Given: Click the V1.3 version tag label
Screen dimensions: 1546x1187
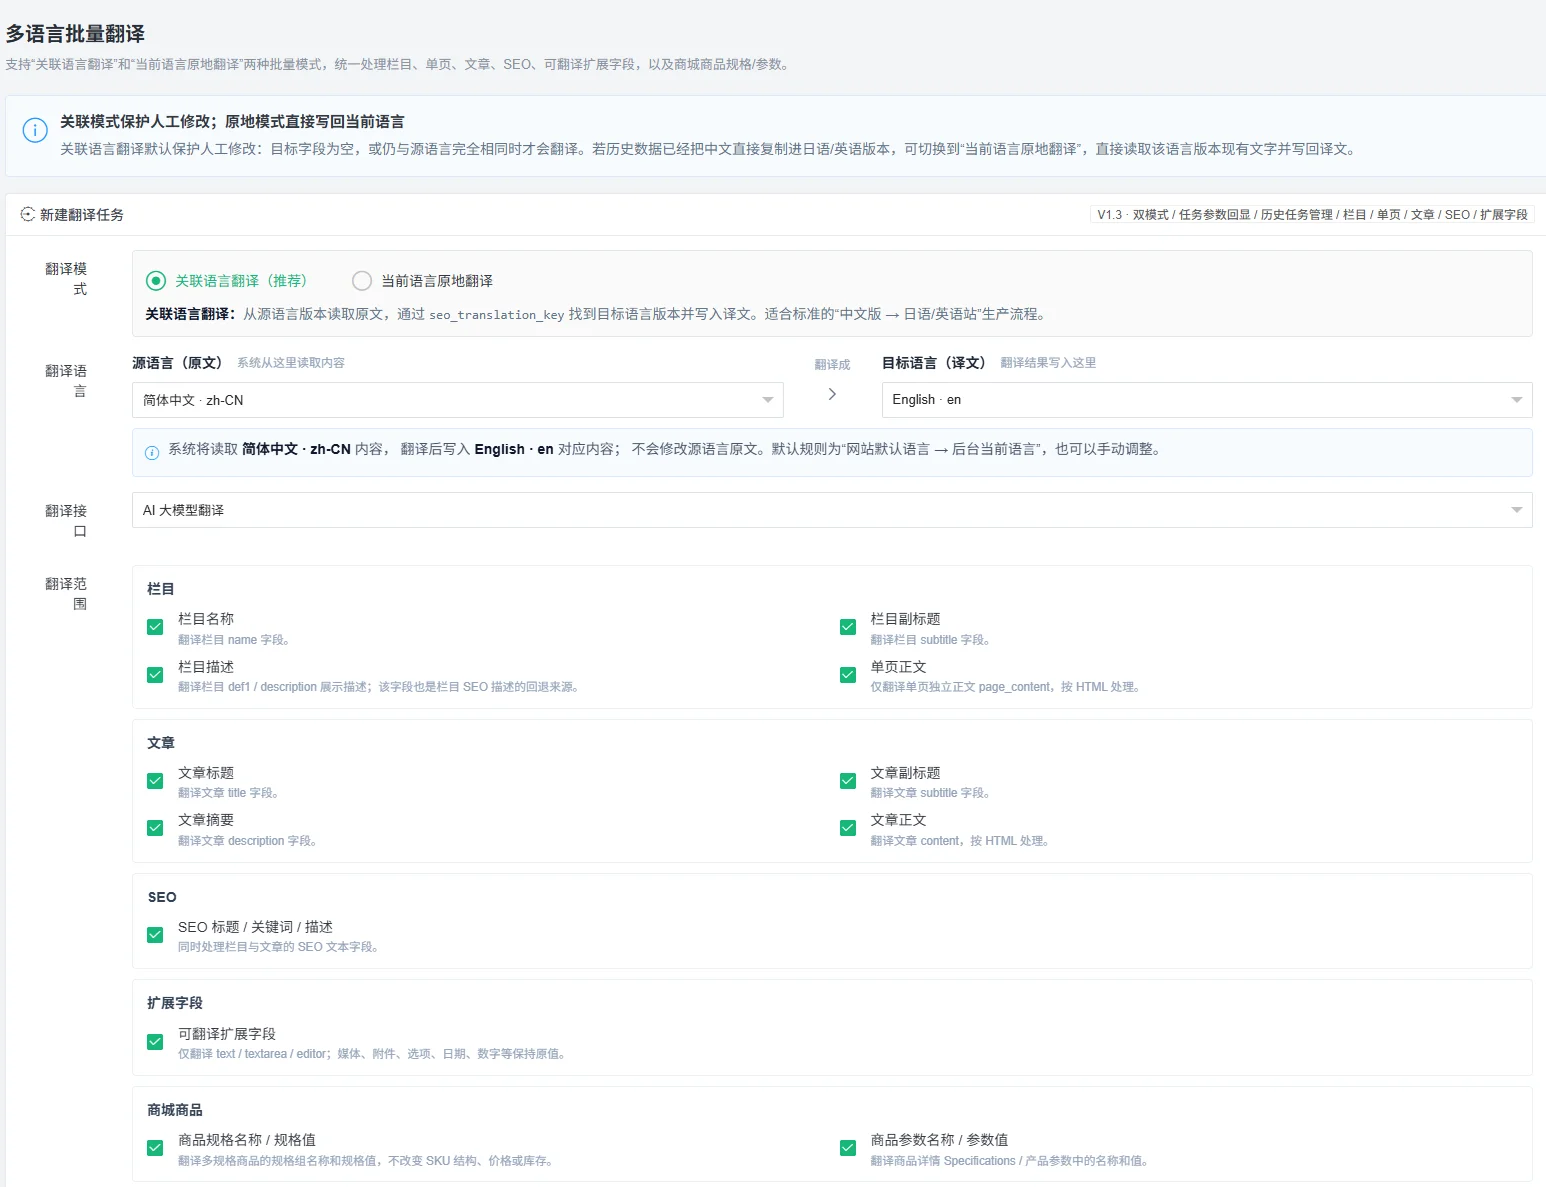Looking at the screenshot, I should [1312, 215].
